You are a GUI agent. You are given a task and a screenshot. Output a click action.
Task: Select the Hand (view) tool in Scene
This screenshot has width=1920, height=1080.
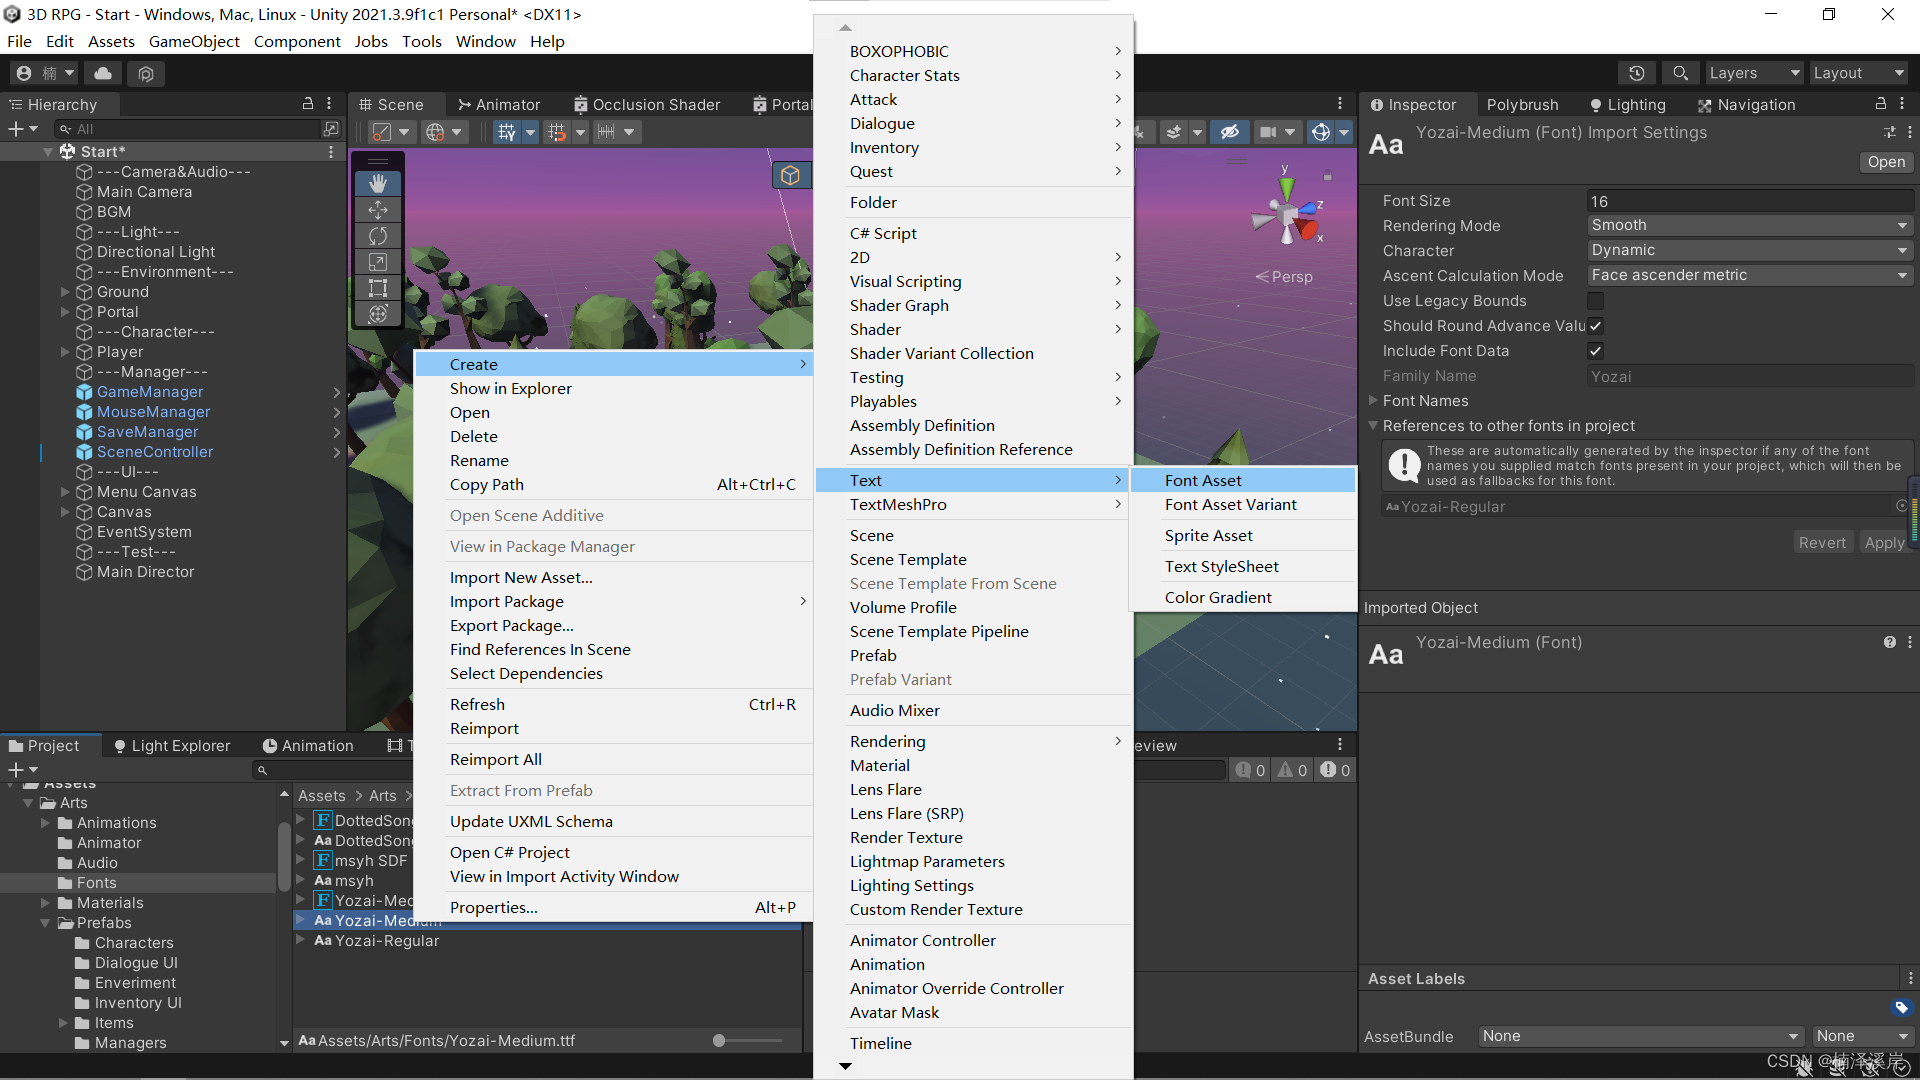point(378,183)
